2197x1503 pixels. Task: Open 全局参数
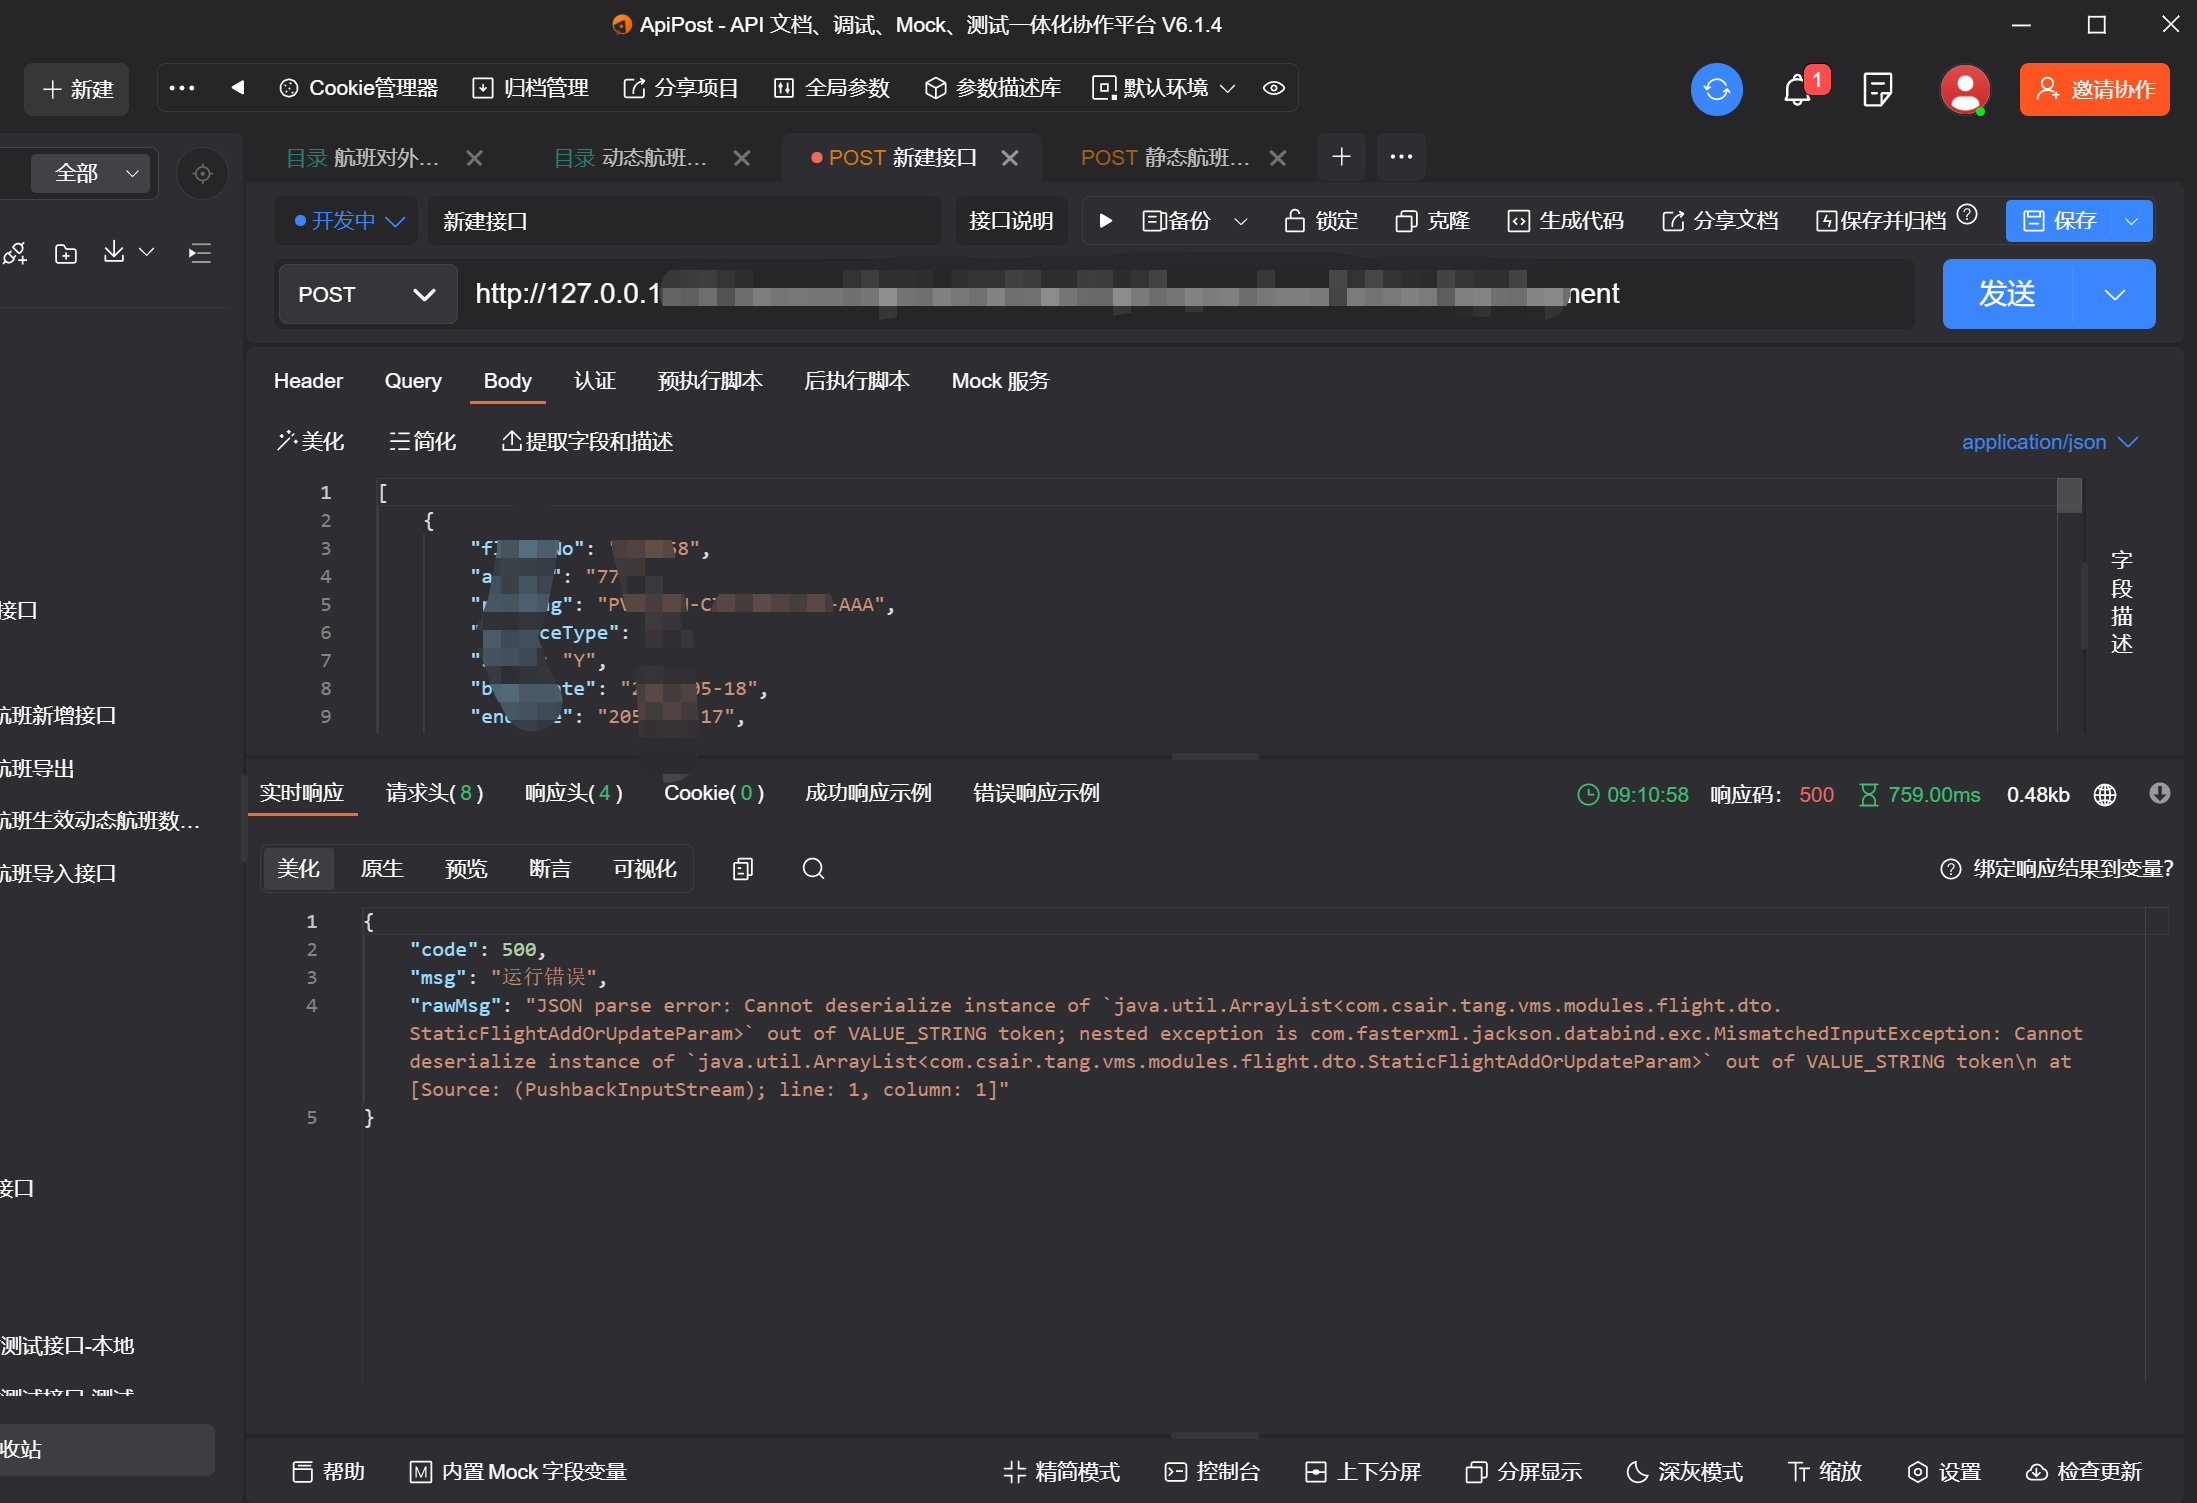(831, 88)
